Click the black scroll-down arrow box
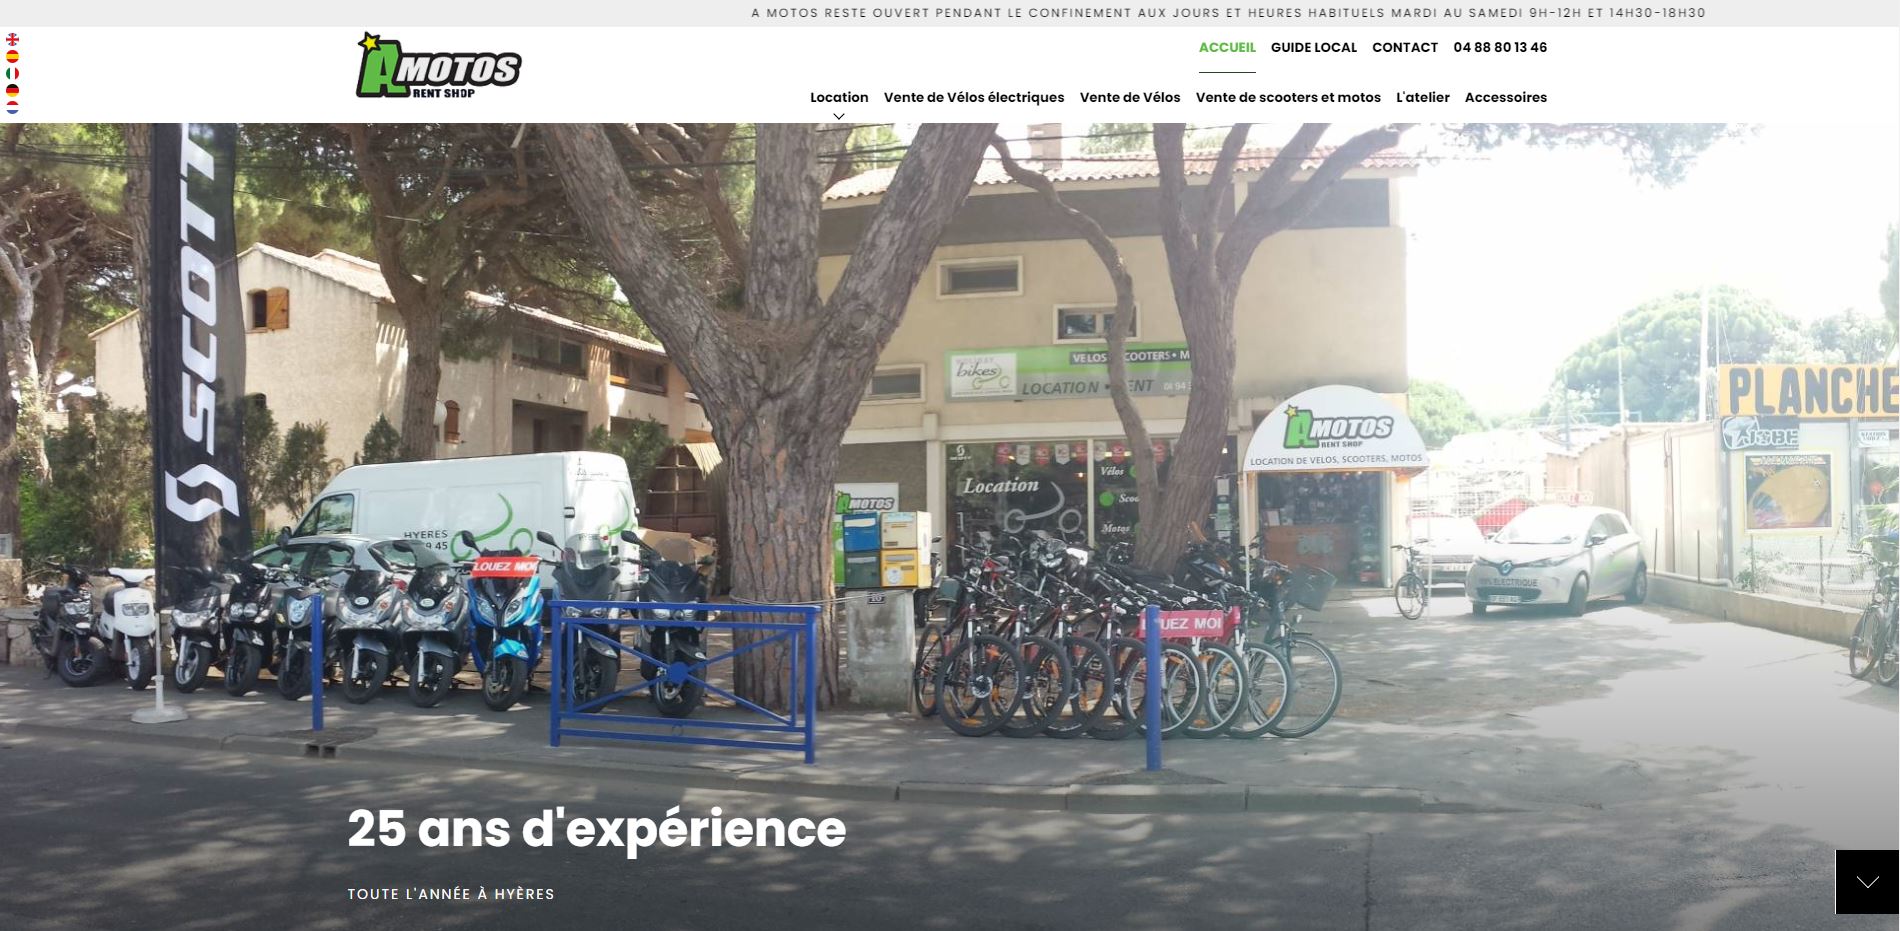The image size is (1900, 931). [1867, 882]
